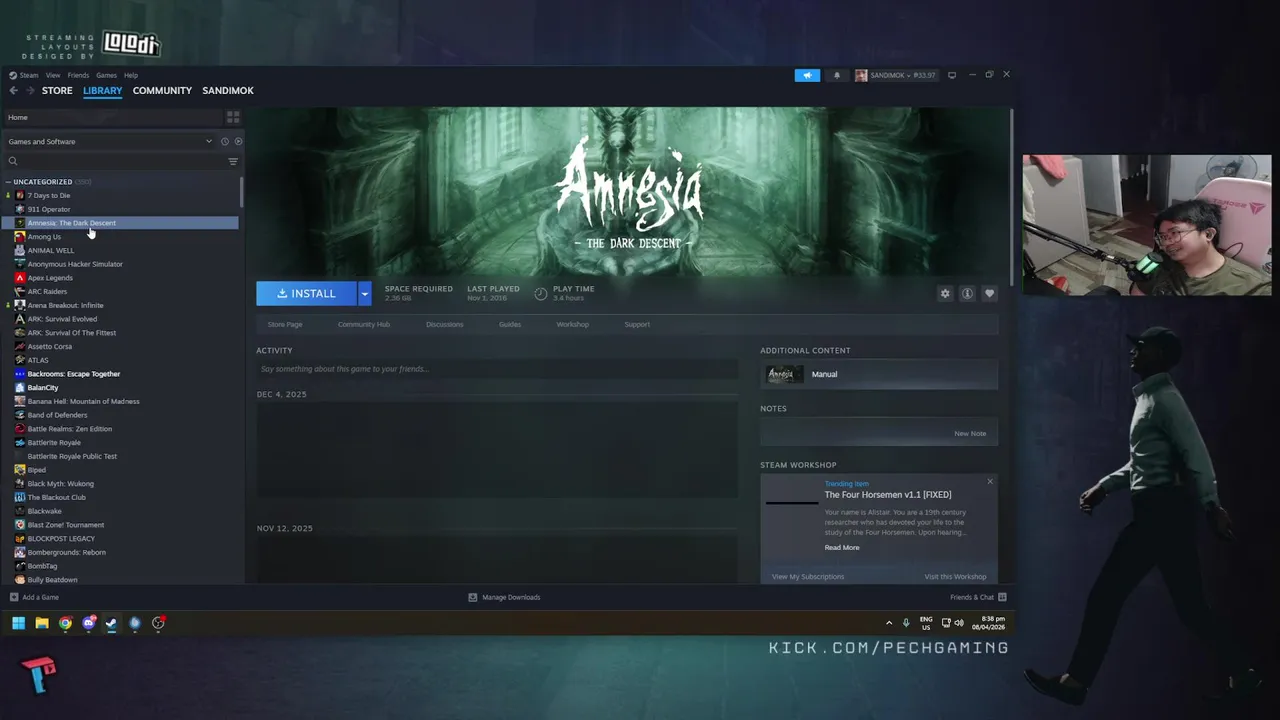
Task: Click the Assetto Corsa game icon
Action: pos(20,346)
